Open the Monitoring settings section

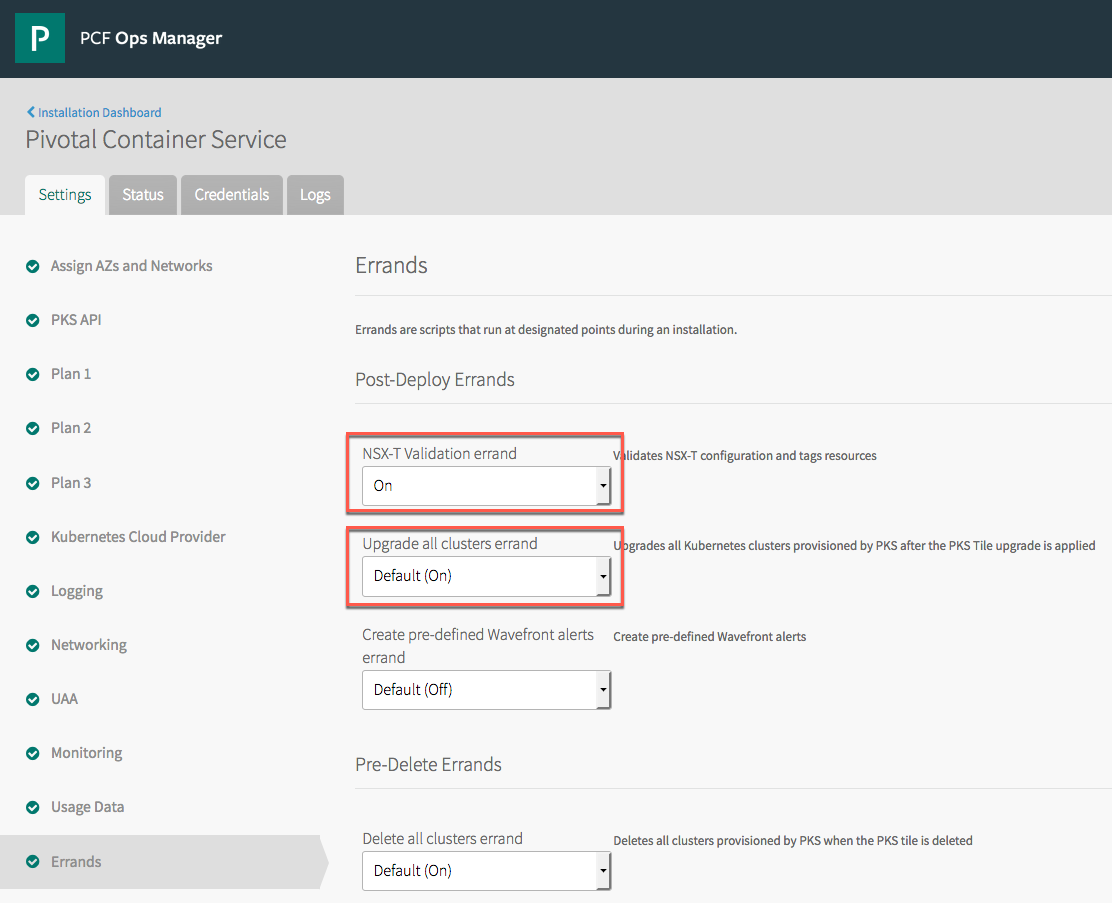pyautogui.click(x=87, y=753)
